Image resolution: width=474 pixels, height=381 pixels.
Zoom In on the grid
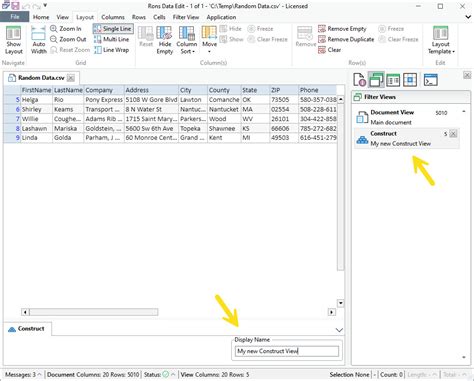[x=66, y=29]
